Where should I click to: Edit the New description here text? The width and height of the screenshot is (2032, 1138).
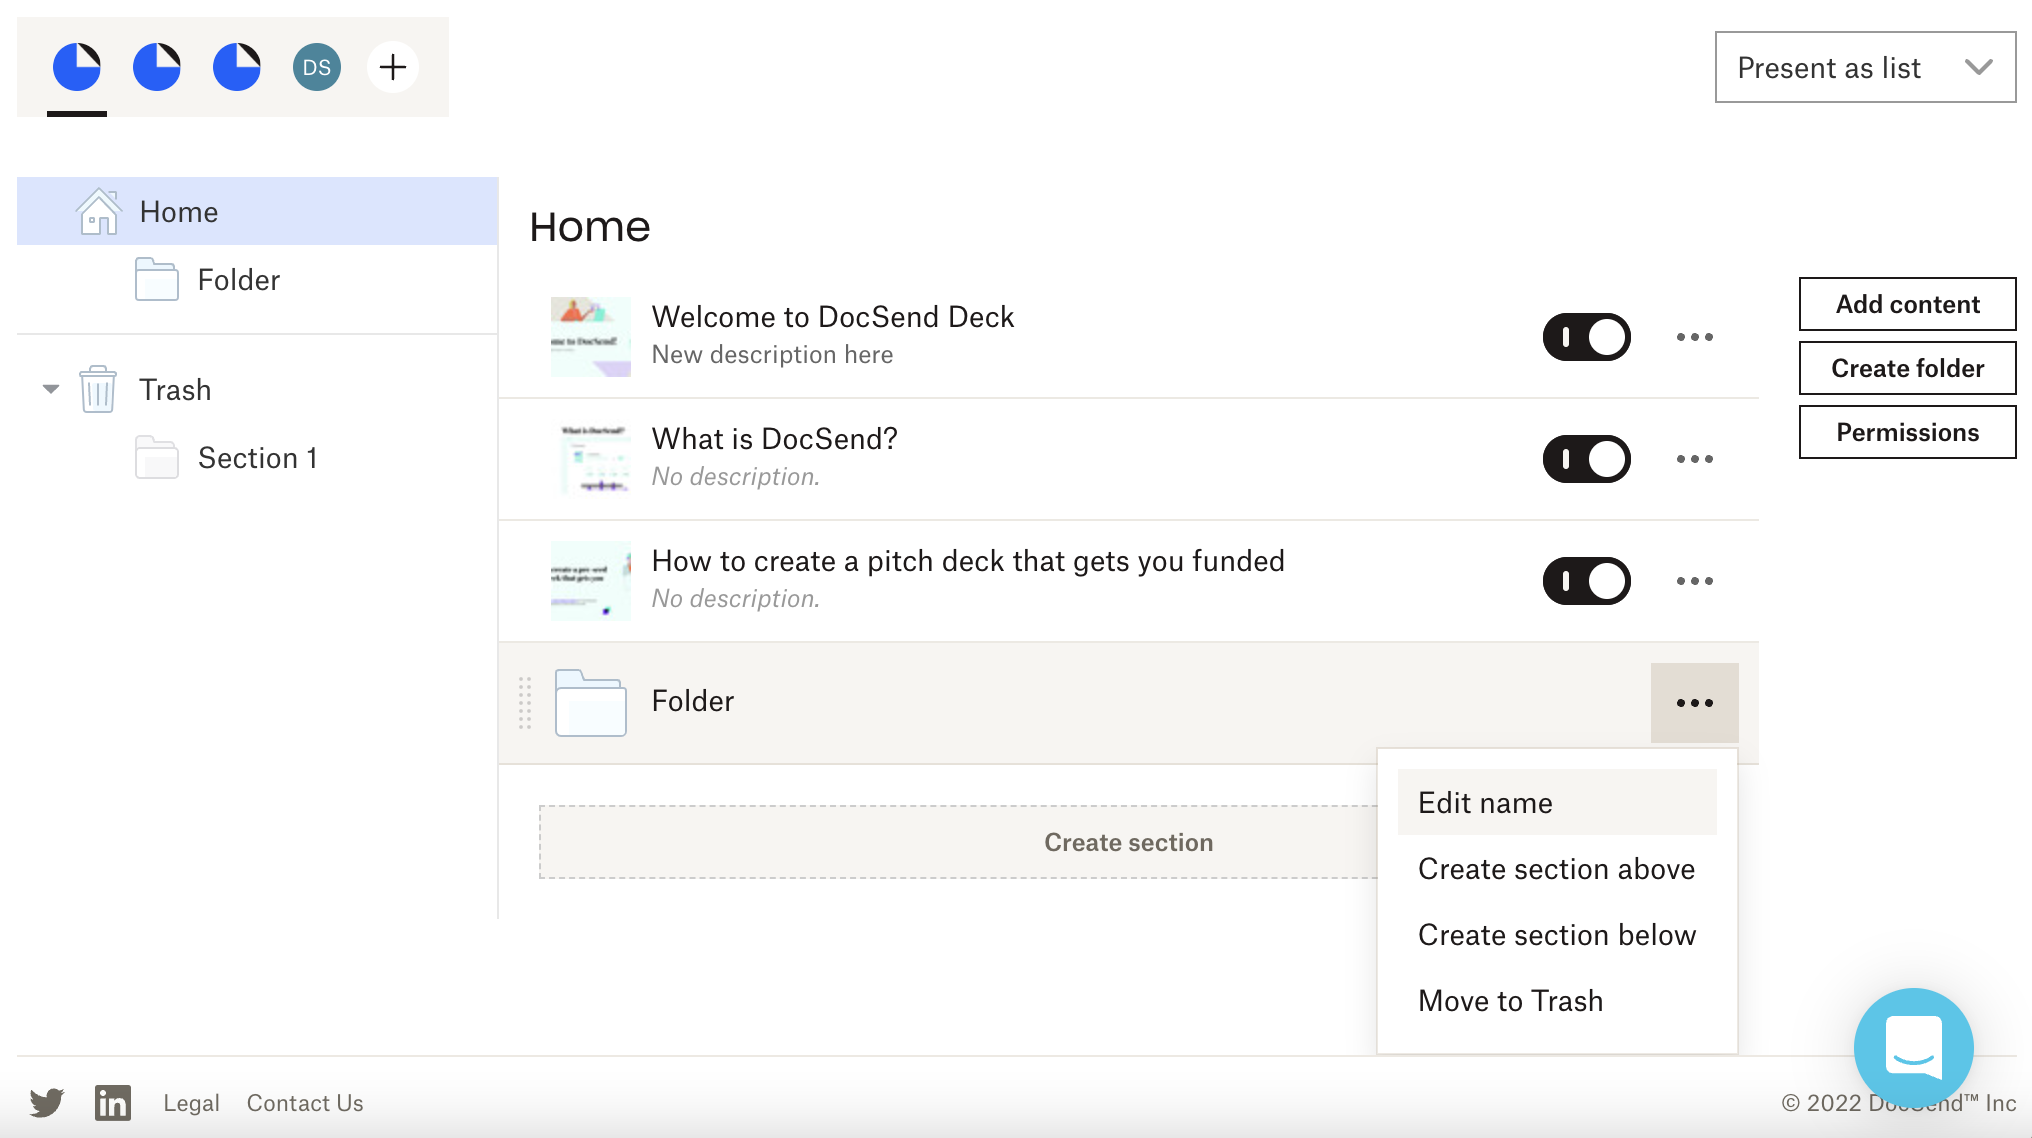(773, 355)
